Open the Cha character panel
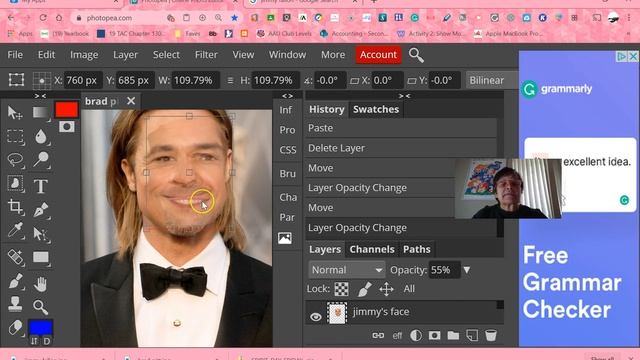The height and width of the screenshot is (360, 640). pos(288,197)
